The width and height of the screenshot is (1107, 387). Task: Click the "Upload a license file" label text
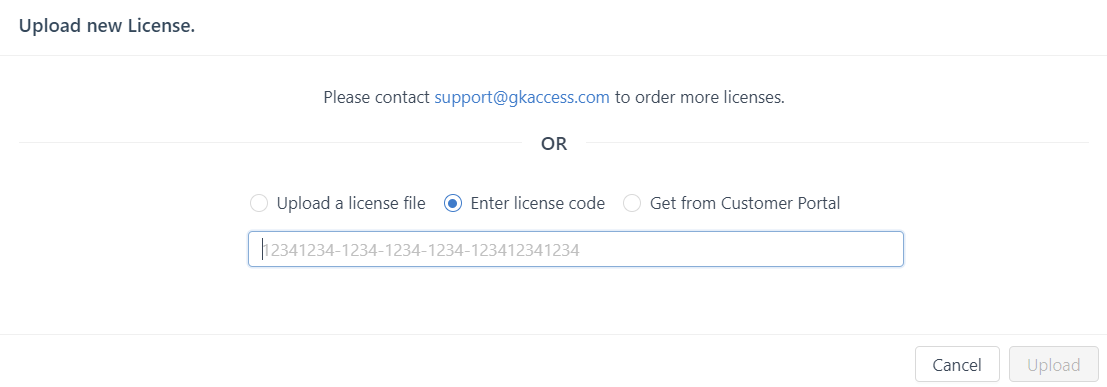(x=351, y=203)
